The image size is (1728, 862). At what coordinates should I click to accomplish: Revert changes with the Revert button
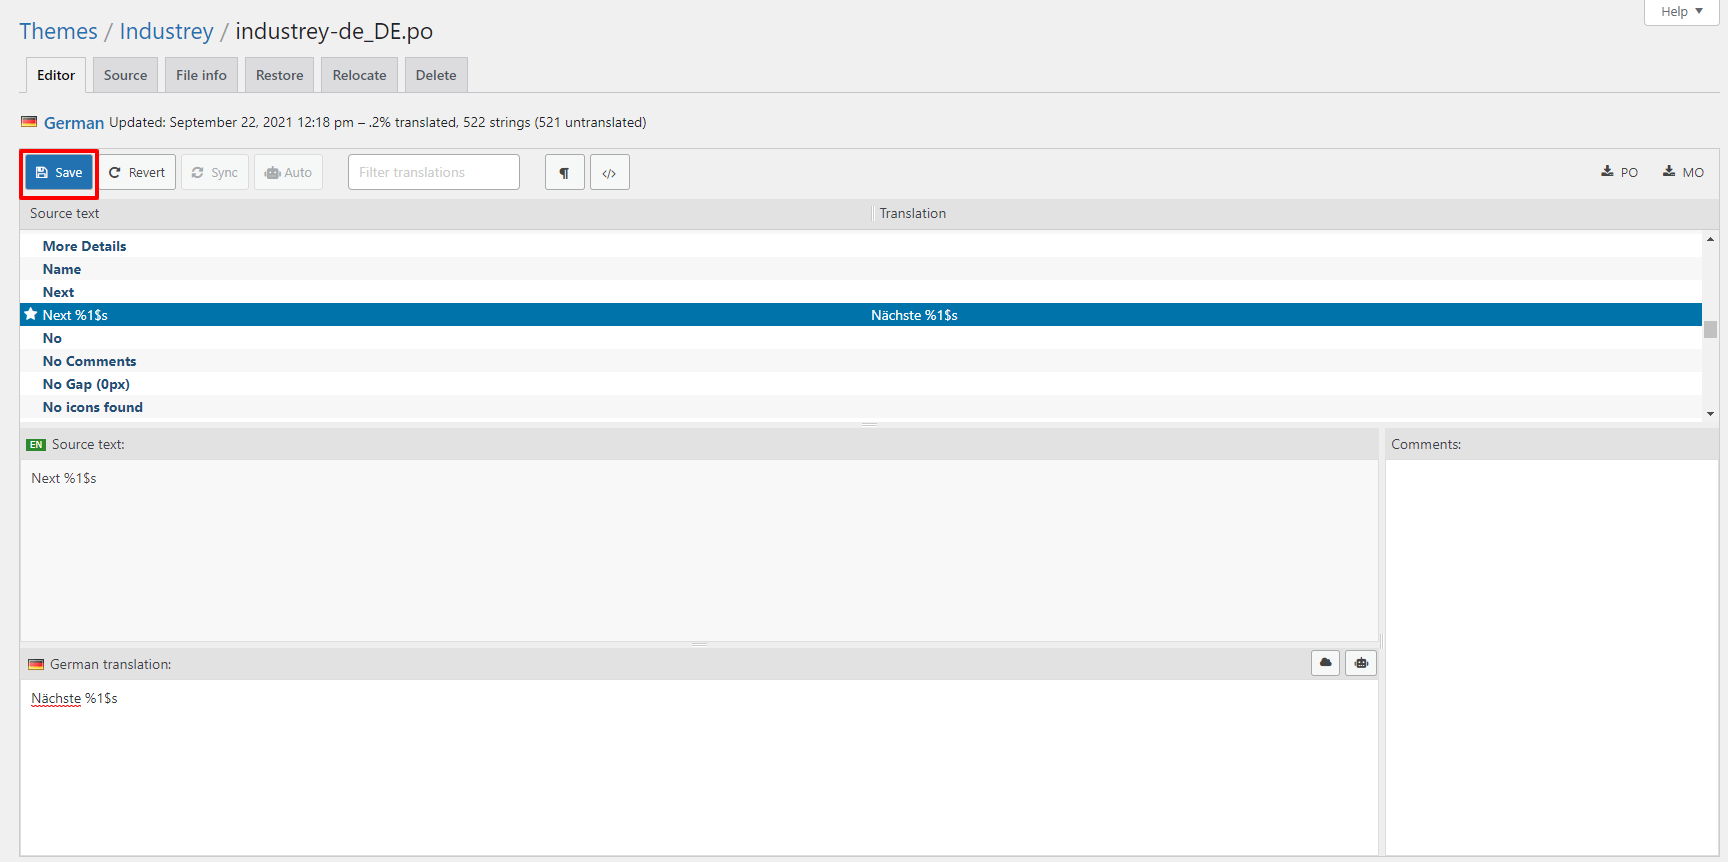pyautogui.click(x=137, y=173)
